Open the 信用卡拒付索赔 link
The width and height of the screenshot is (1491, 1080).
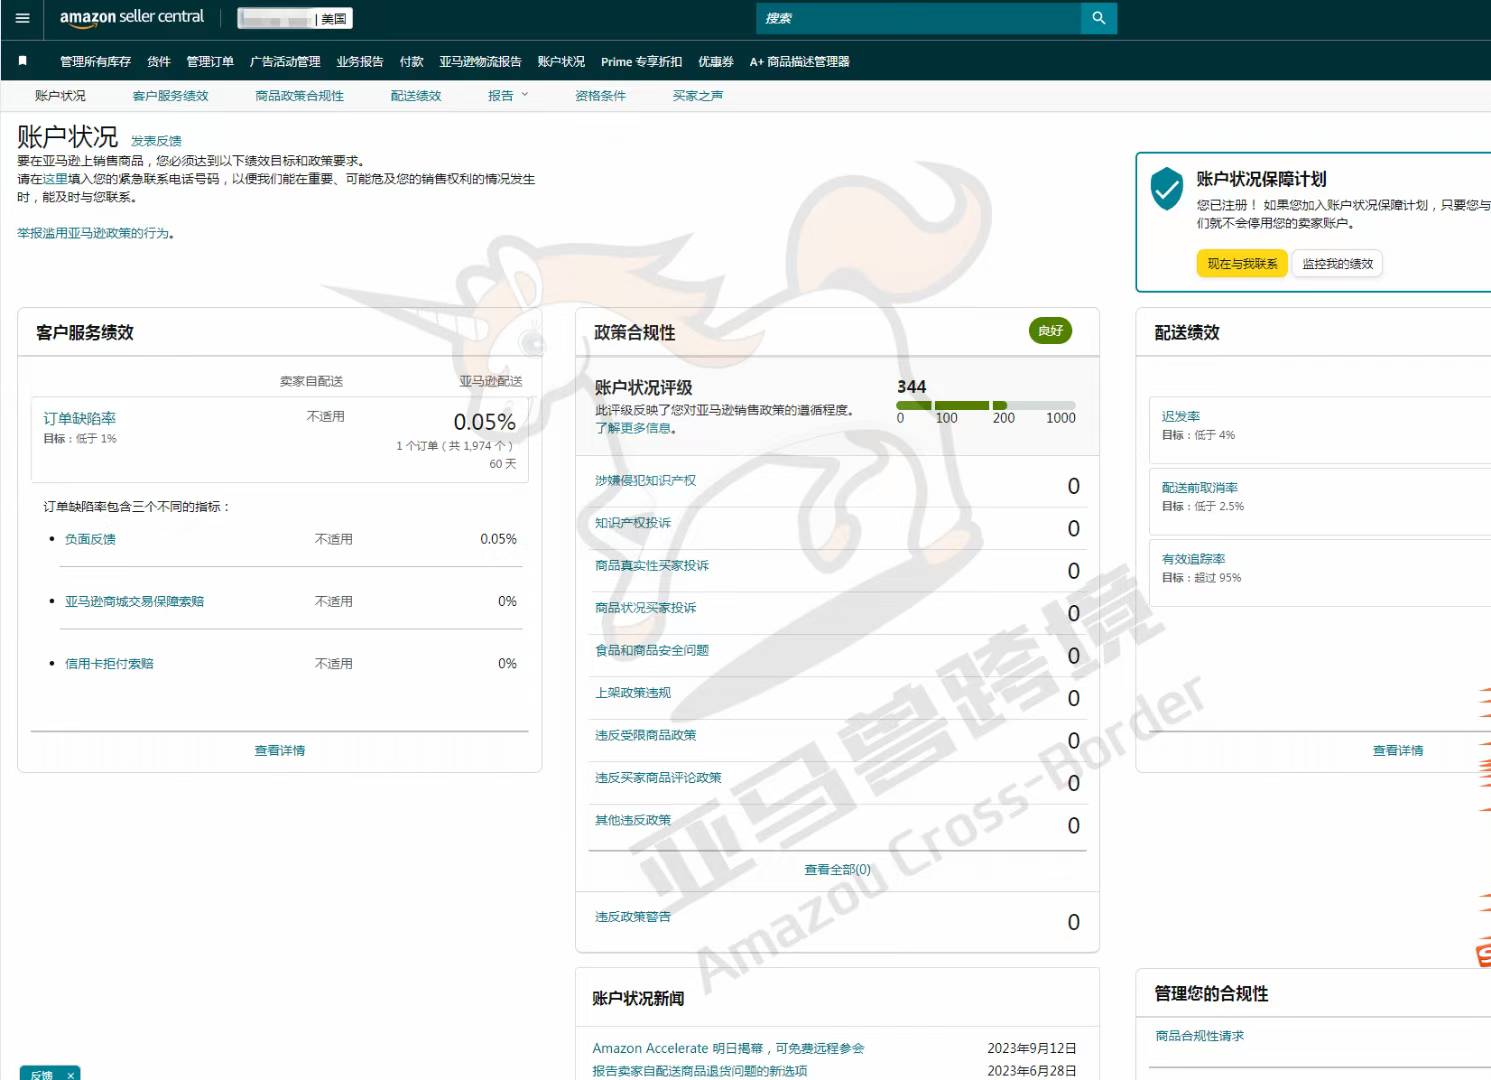pos(109,663)
